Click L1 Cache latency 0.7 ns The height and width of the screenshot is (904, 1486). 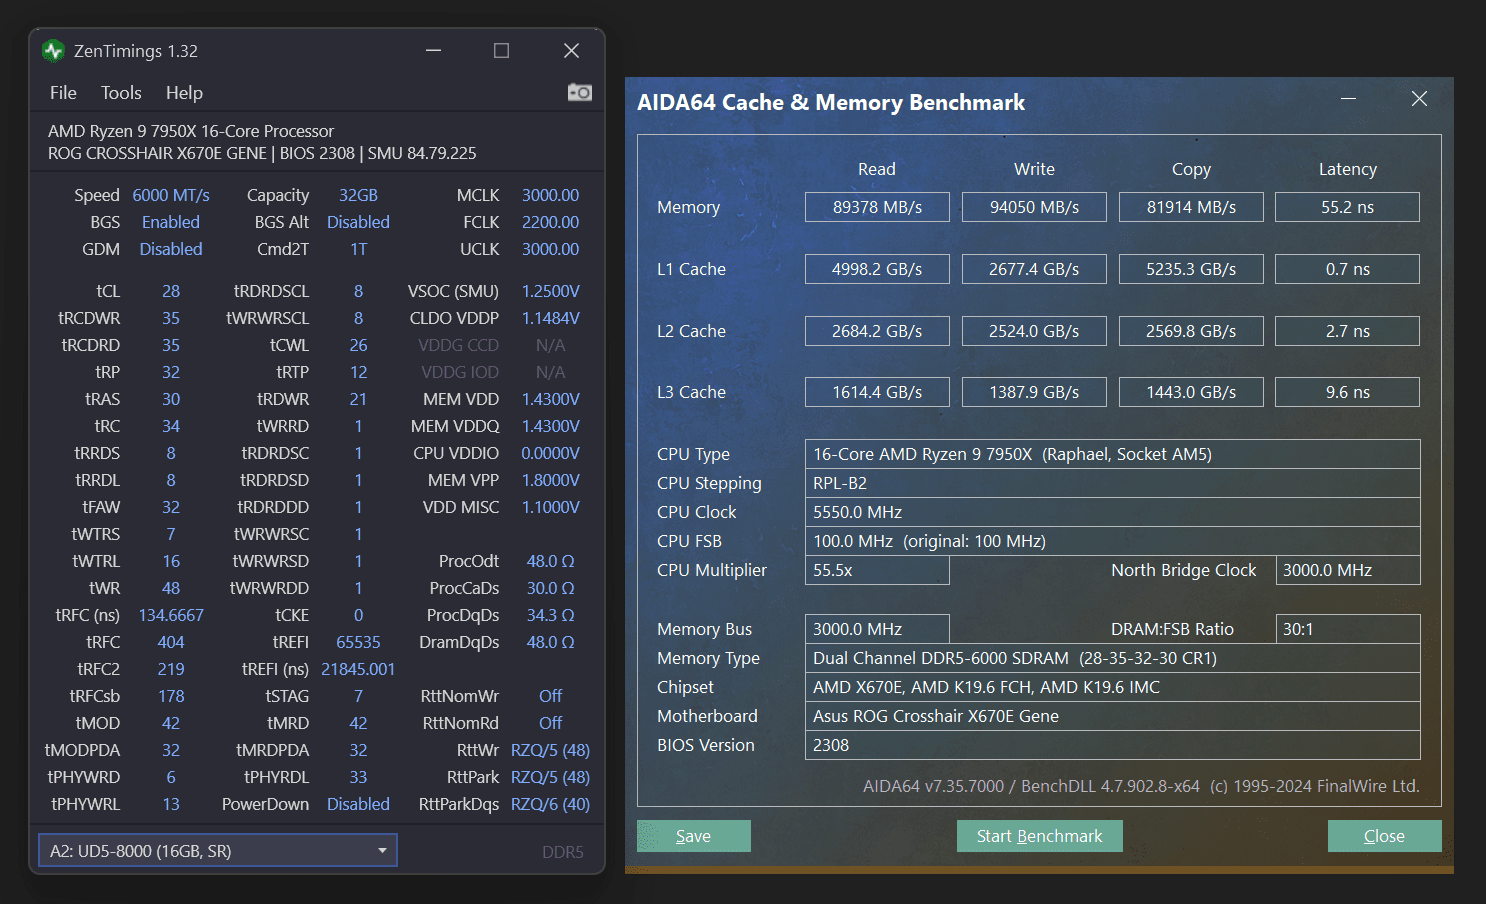(1348, 269)
